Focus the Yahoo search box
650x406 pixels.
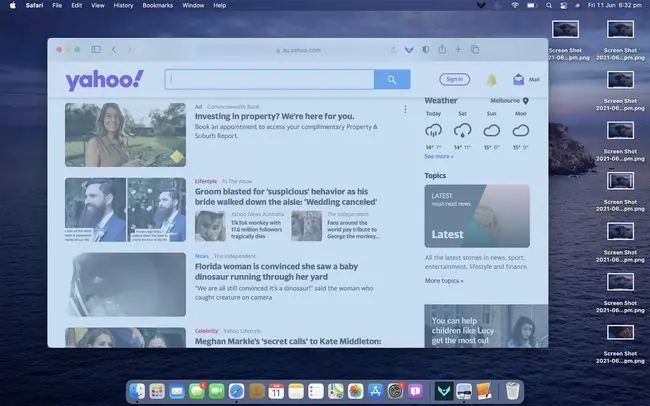(x=269, y=79)
